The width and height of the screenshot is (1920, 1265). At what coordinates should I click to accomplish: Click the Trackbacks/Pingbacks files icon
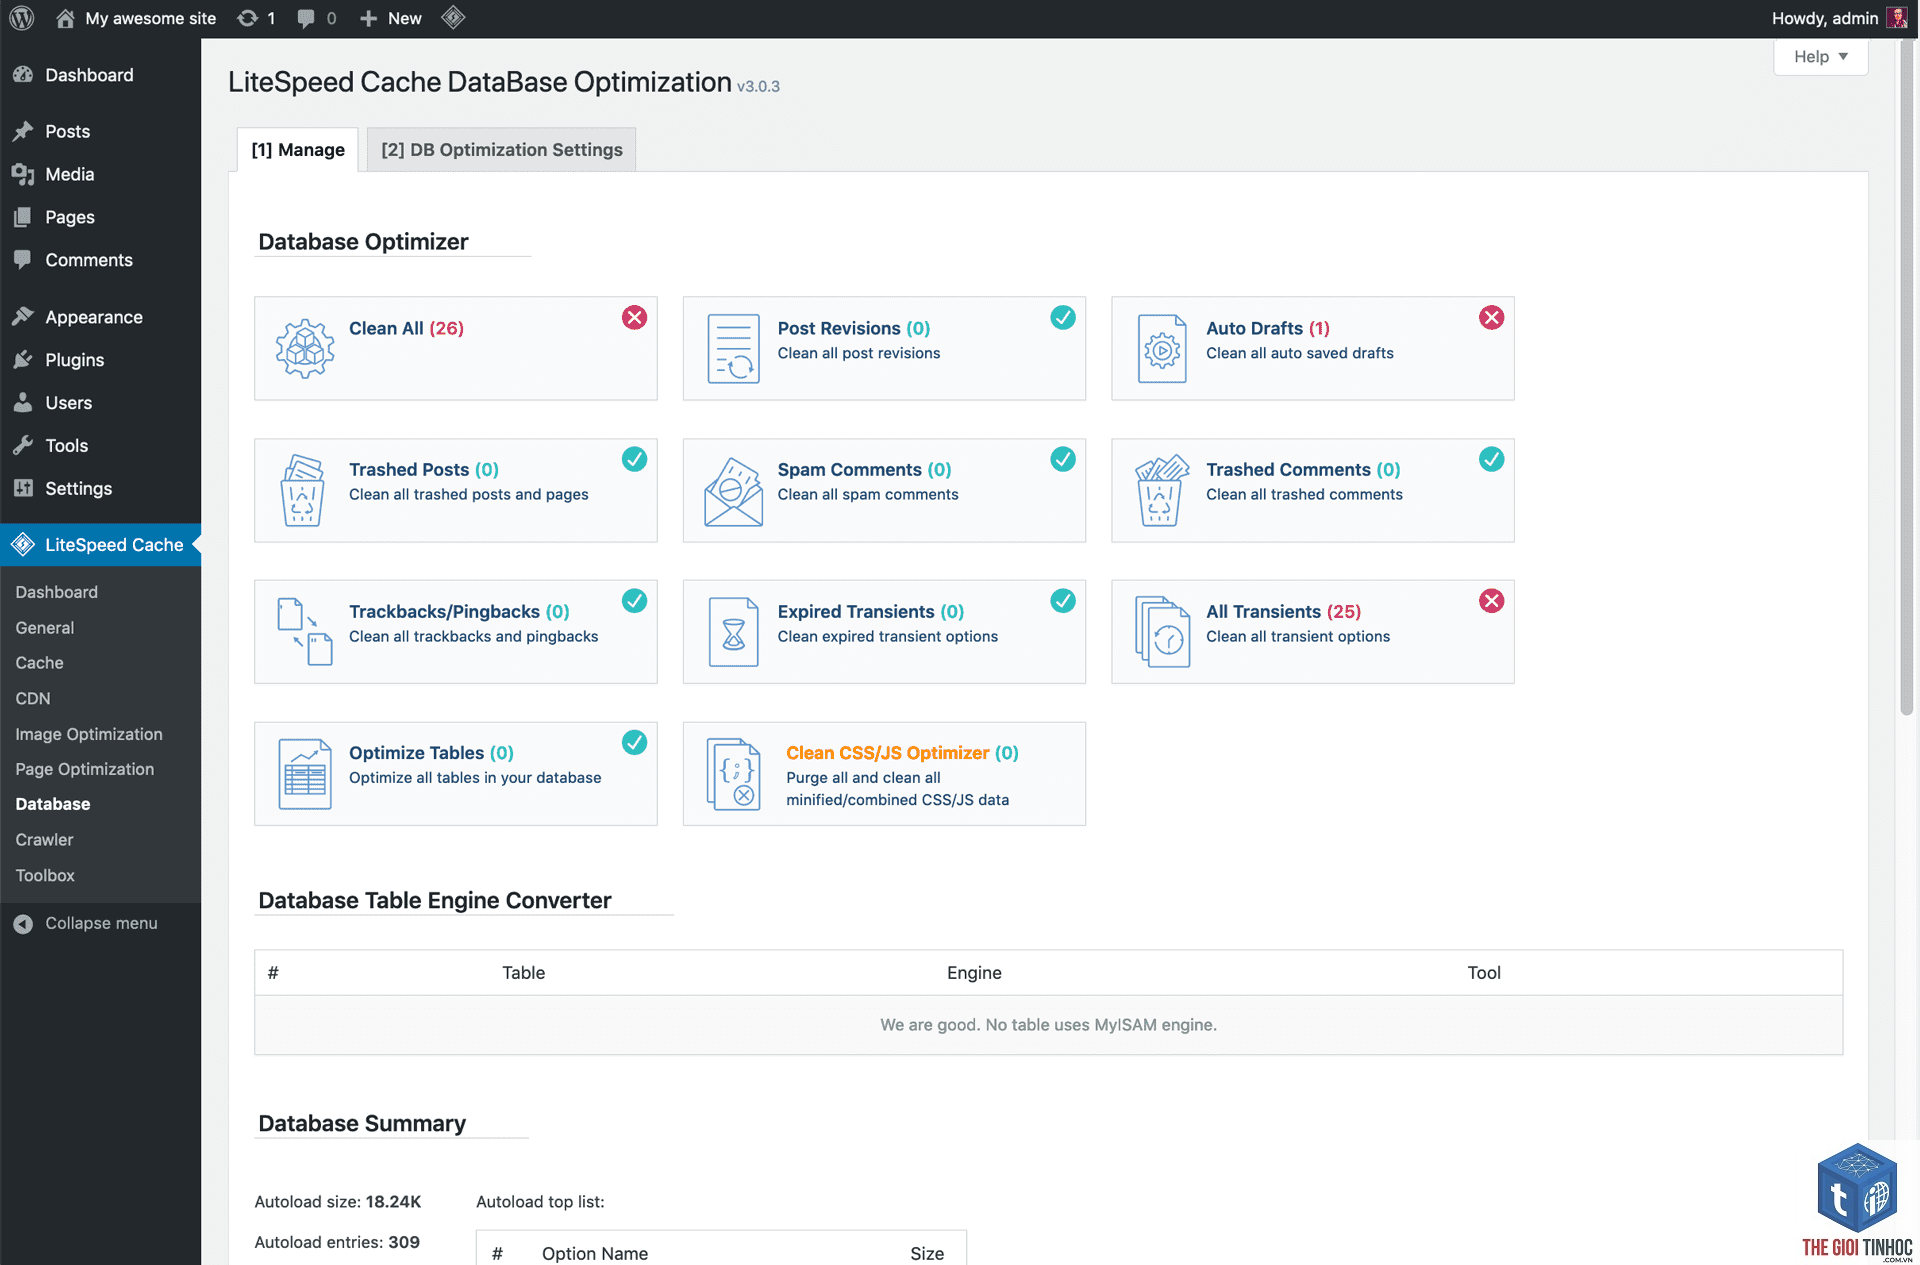tap(305, 631)
